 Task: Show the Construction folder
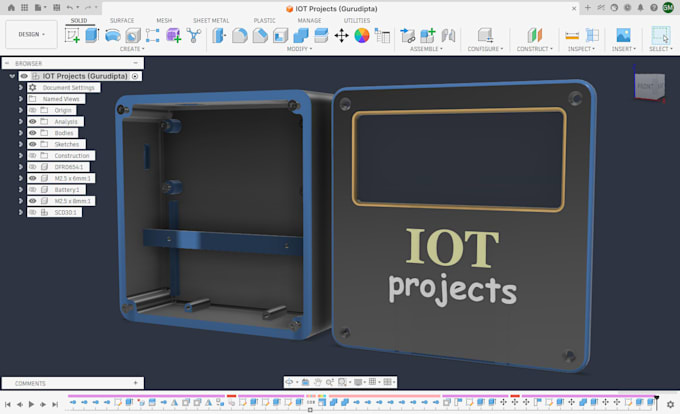(33, 155)
